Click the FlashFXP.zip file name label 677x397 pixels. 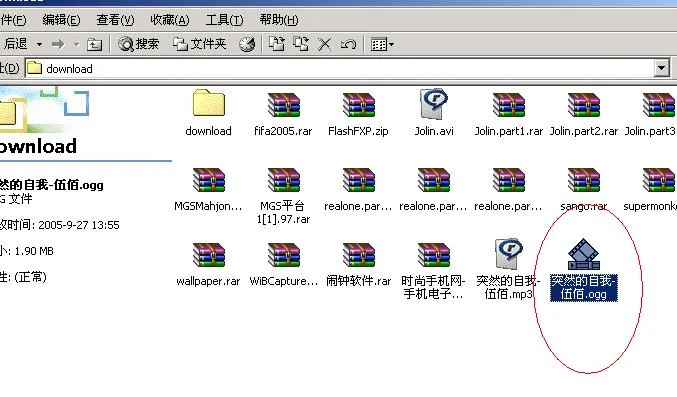358,131
